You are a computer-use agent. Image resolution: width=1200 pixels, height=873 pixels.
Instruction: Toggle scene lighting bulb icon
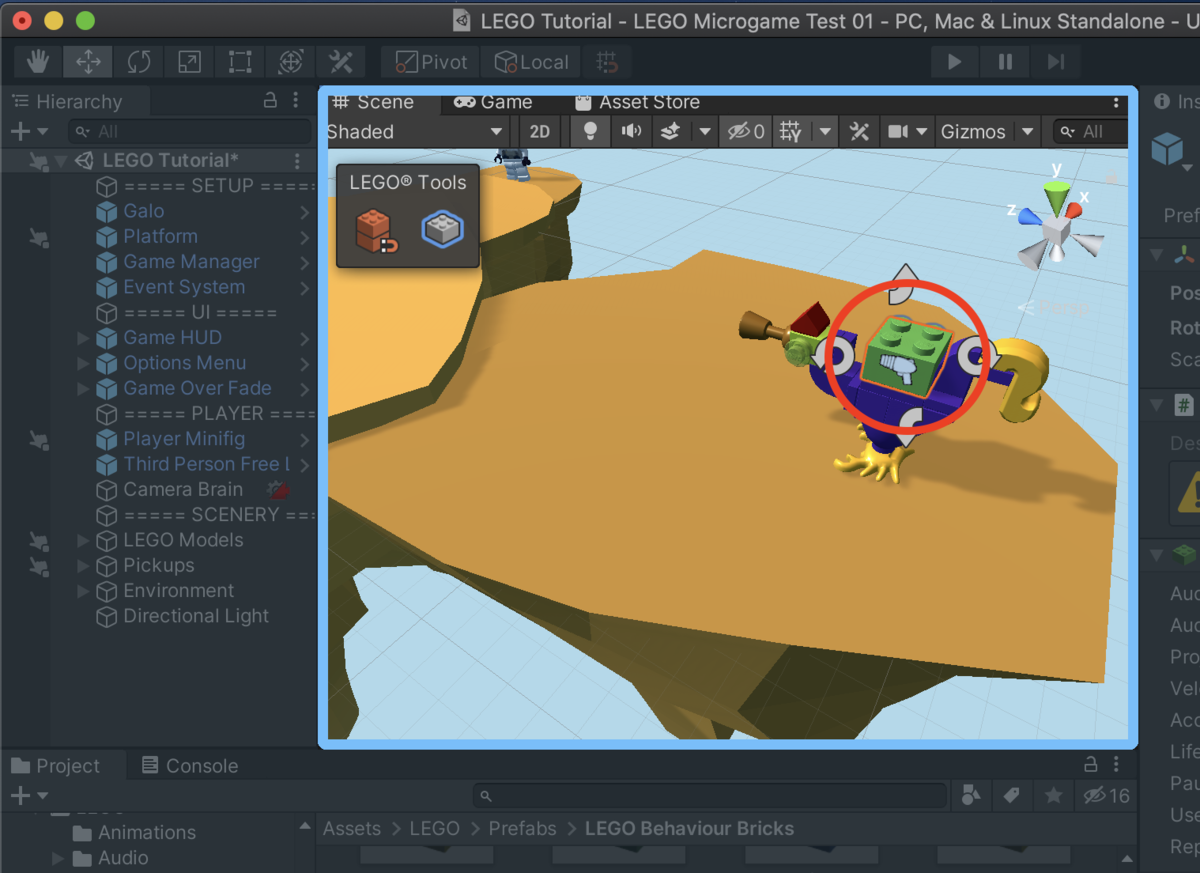pos(590,131)
